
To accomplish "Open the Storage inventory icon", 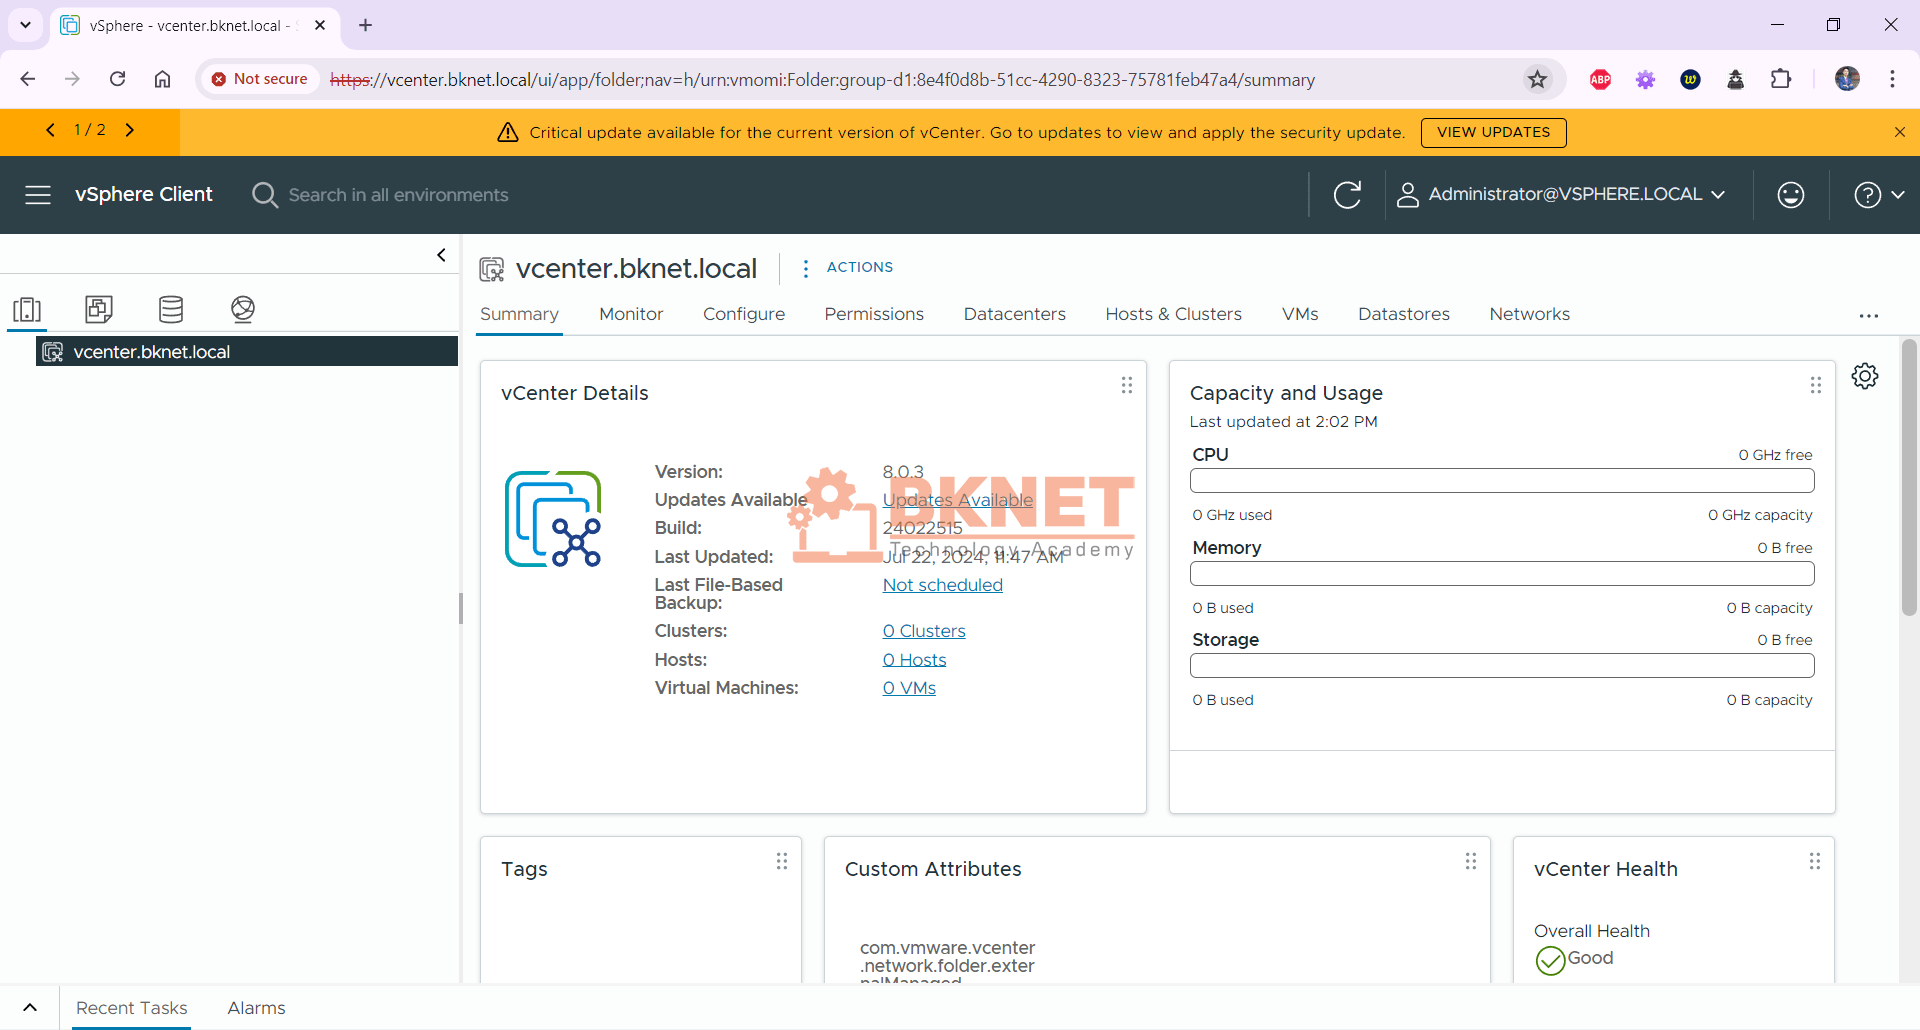I will coord(170,310).
